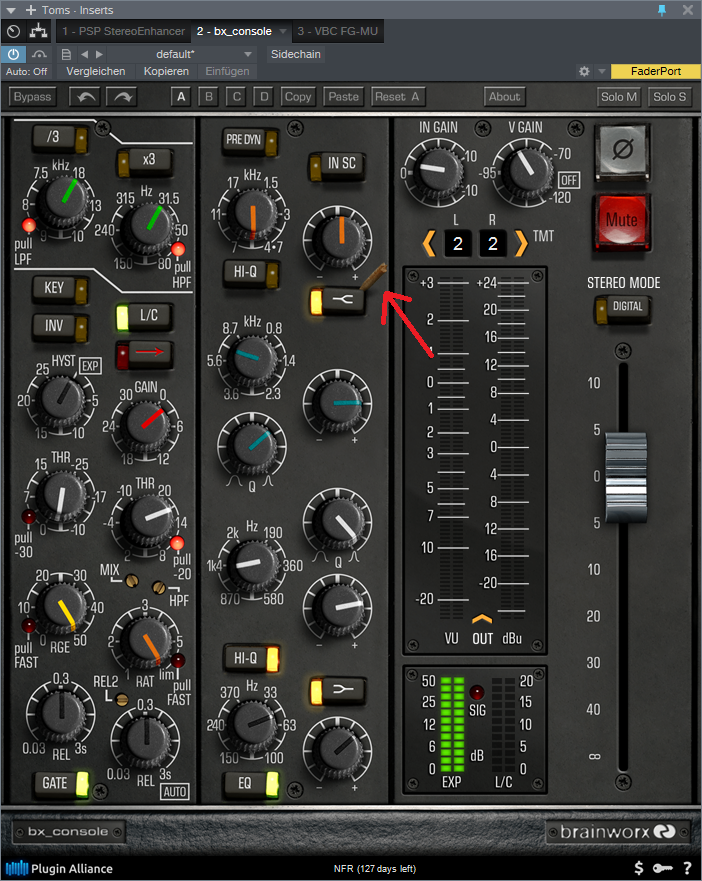Select settings slot A
Screen dimensions: 702x881
click(x=181, y=97)
